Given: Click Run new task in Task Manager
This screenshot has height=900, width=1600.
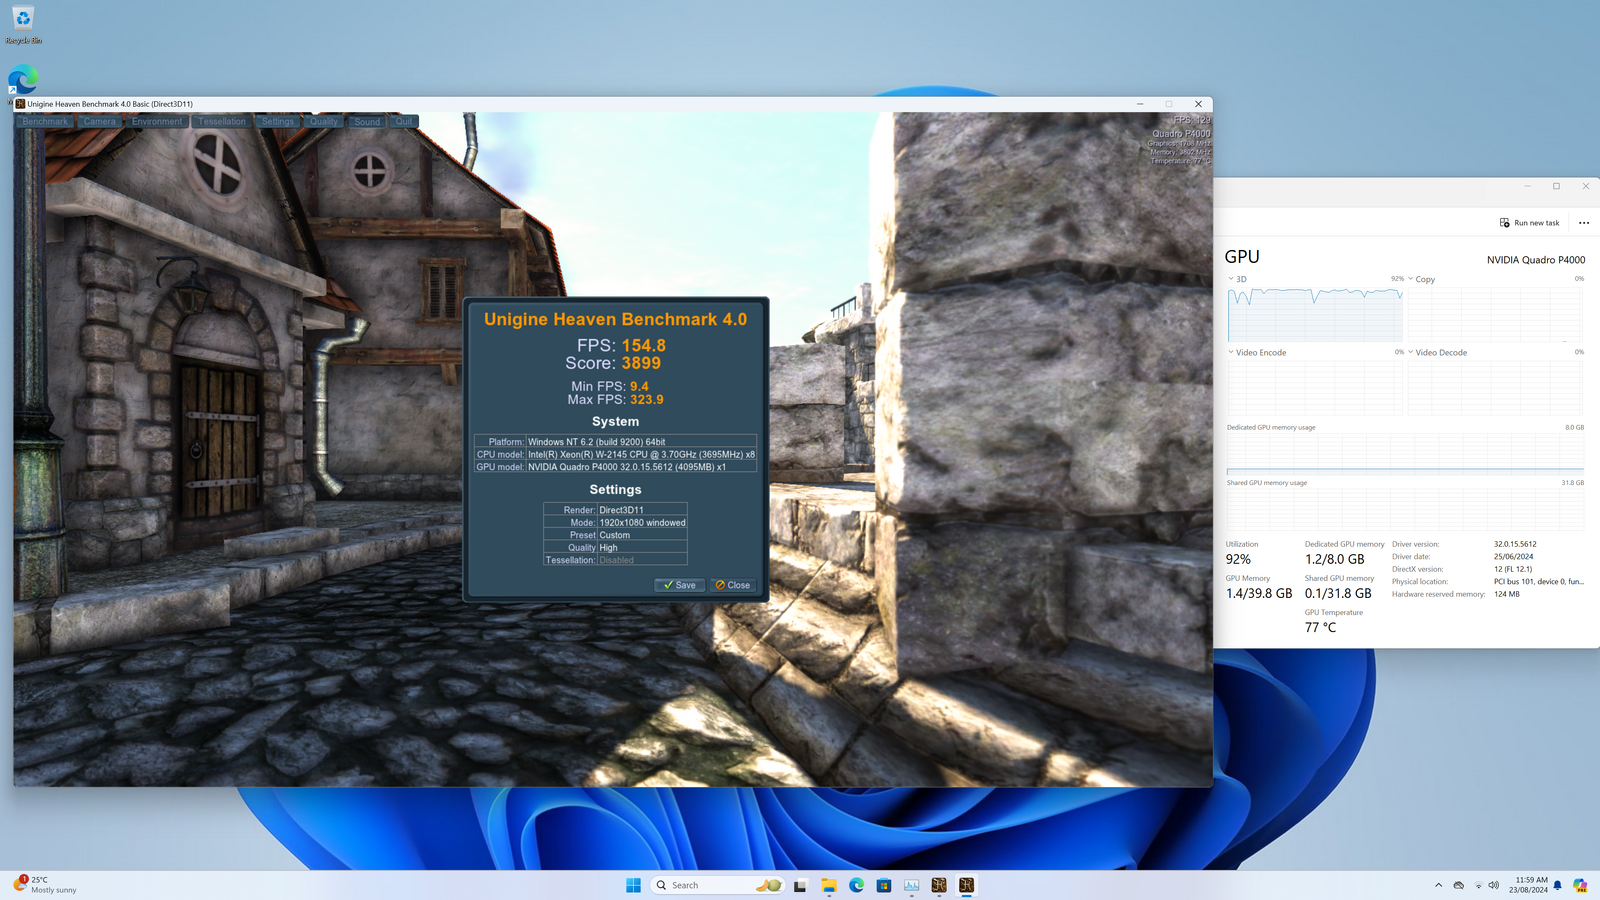Looking at the screenshot, I should point(1529,223).
